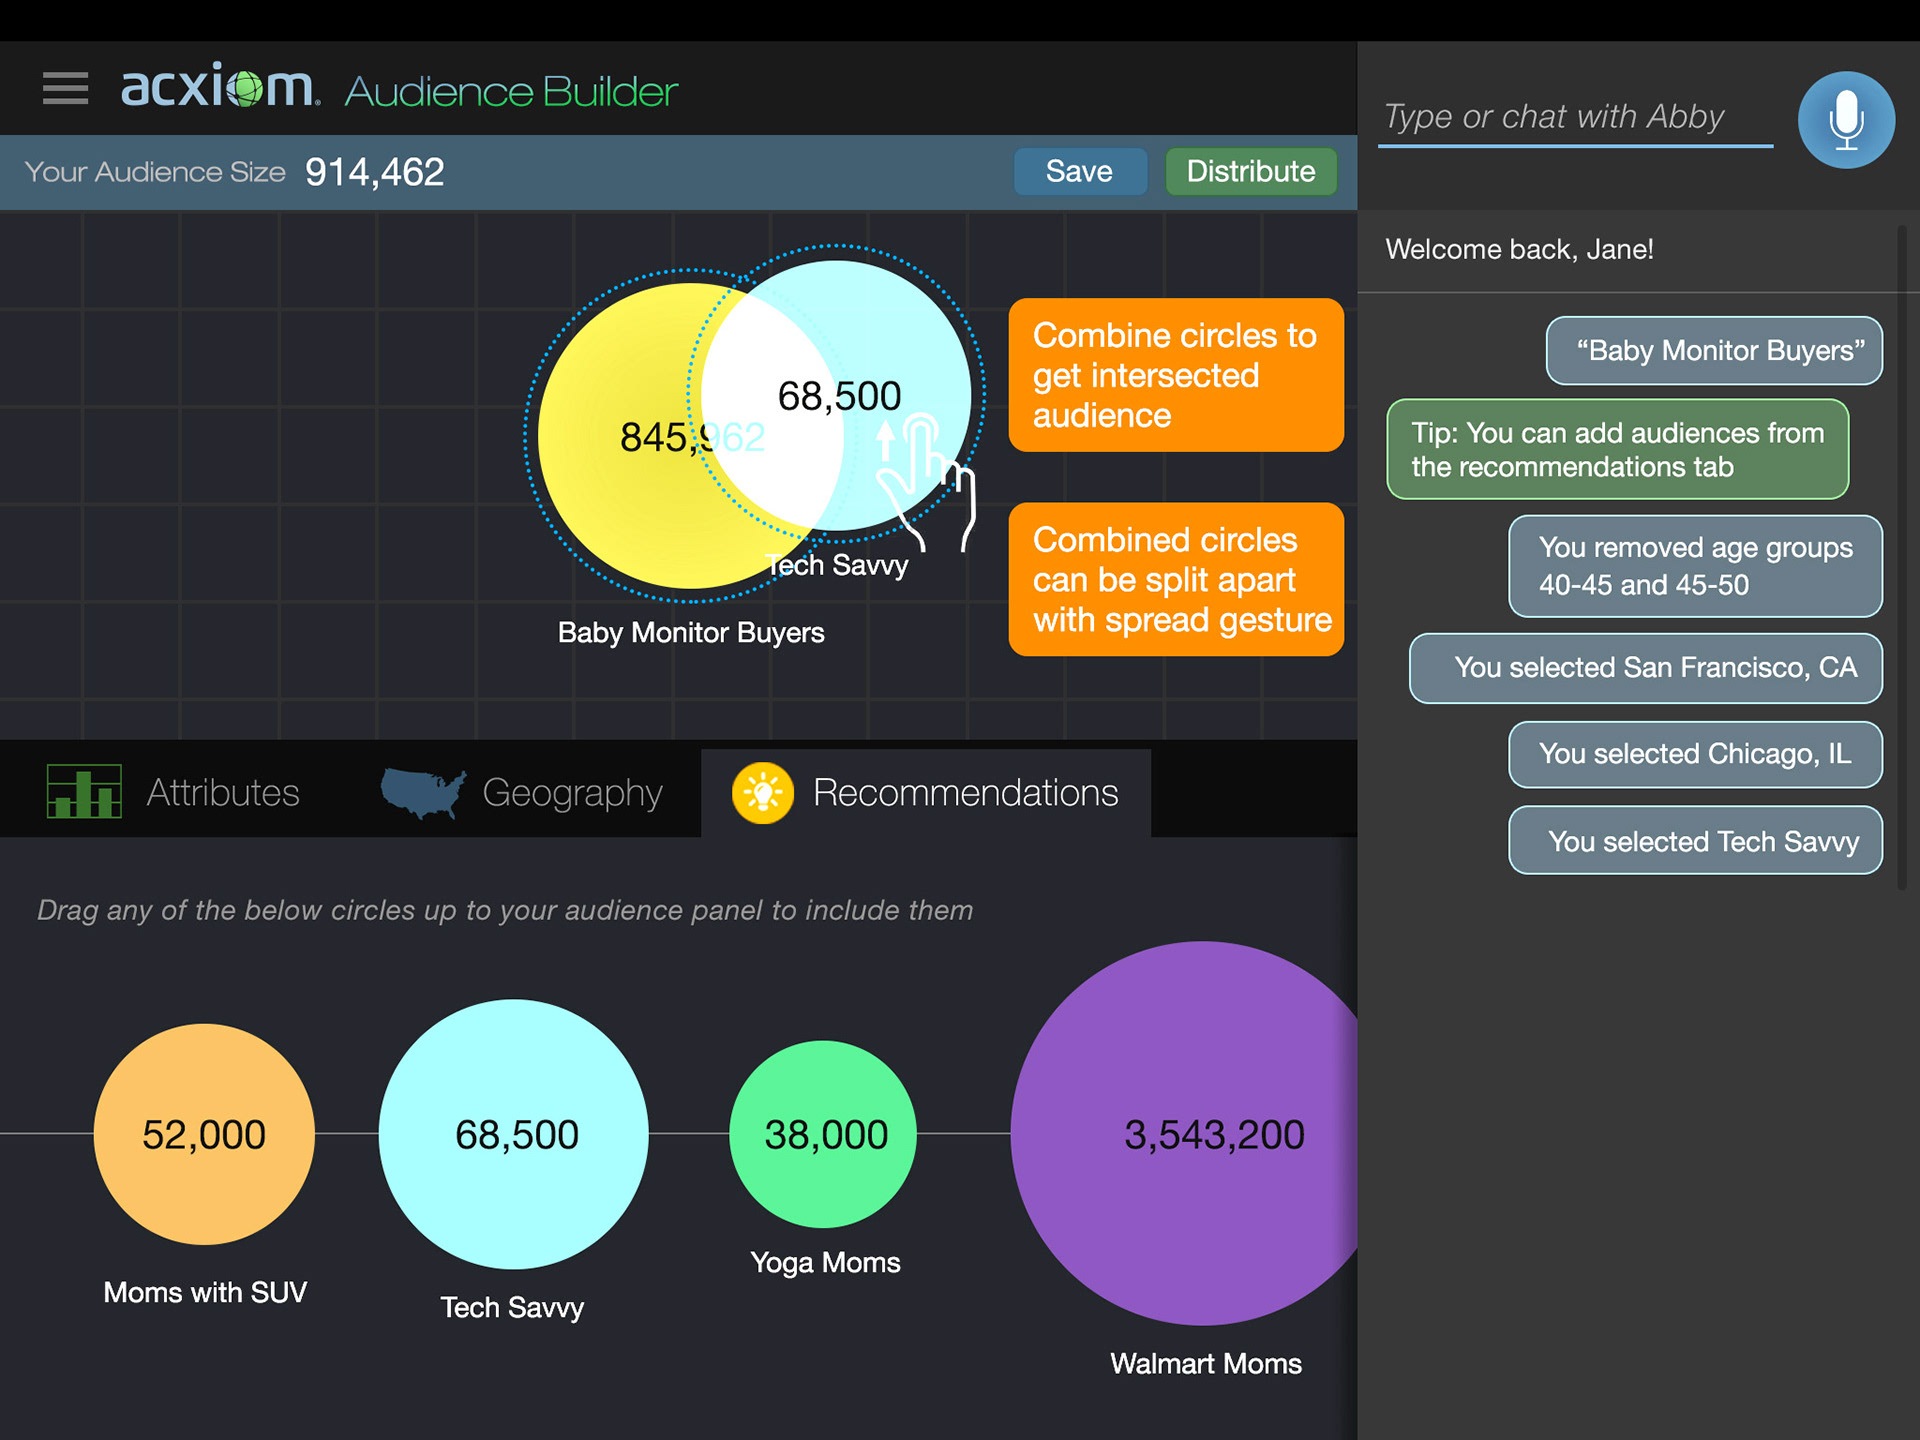Switch to the Geography tab

(571, 793)
